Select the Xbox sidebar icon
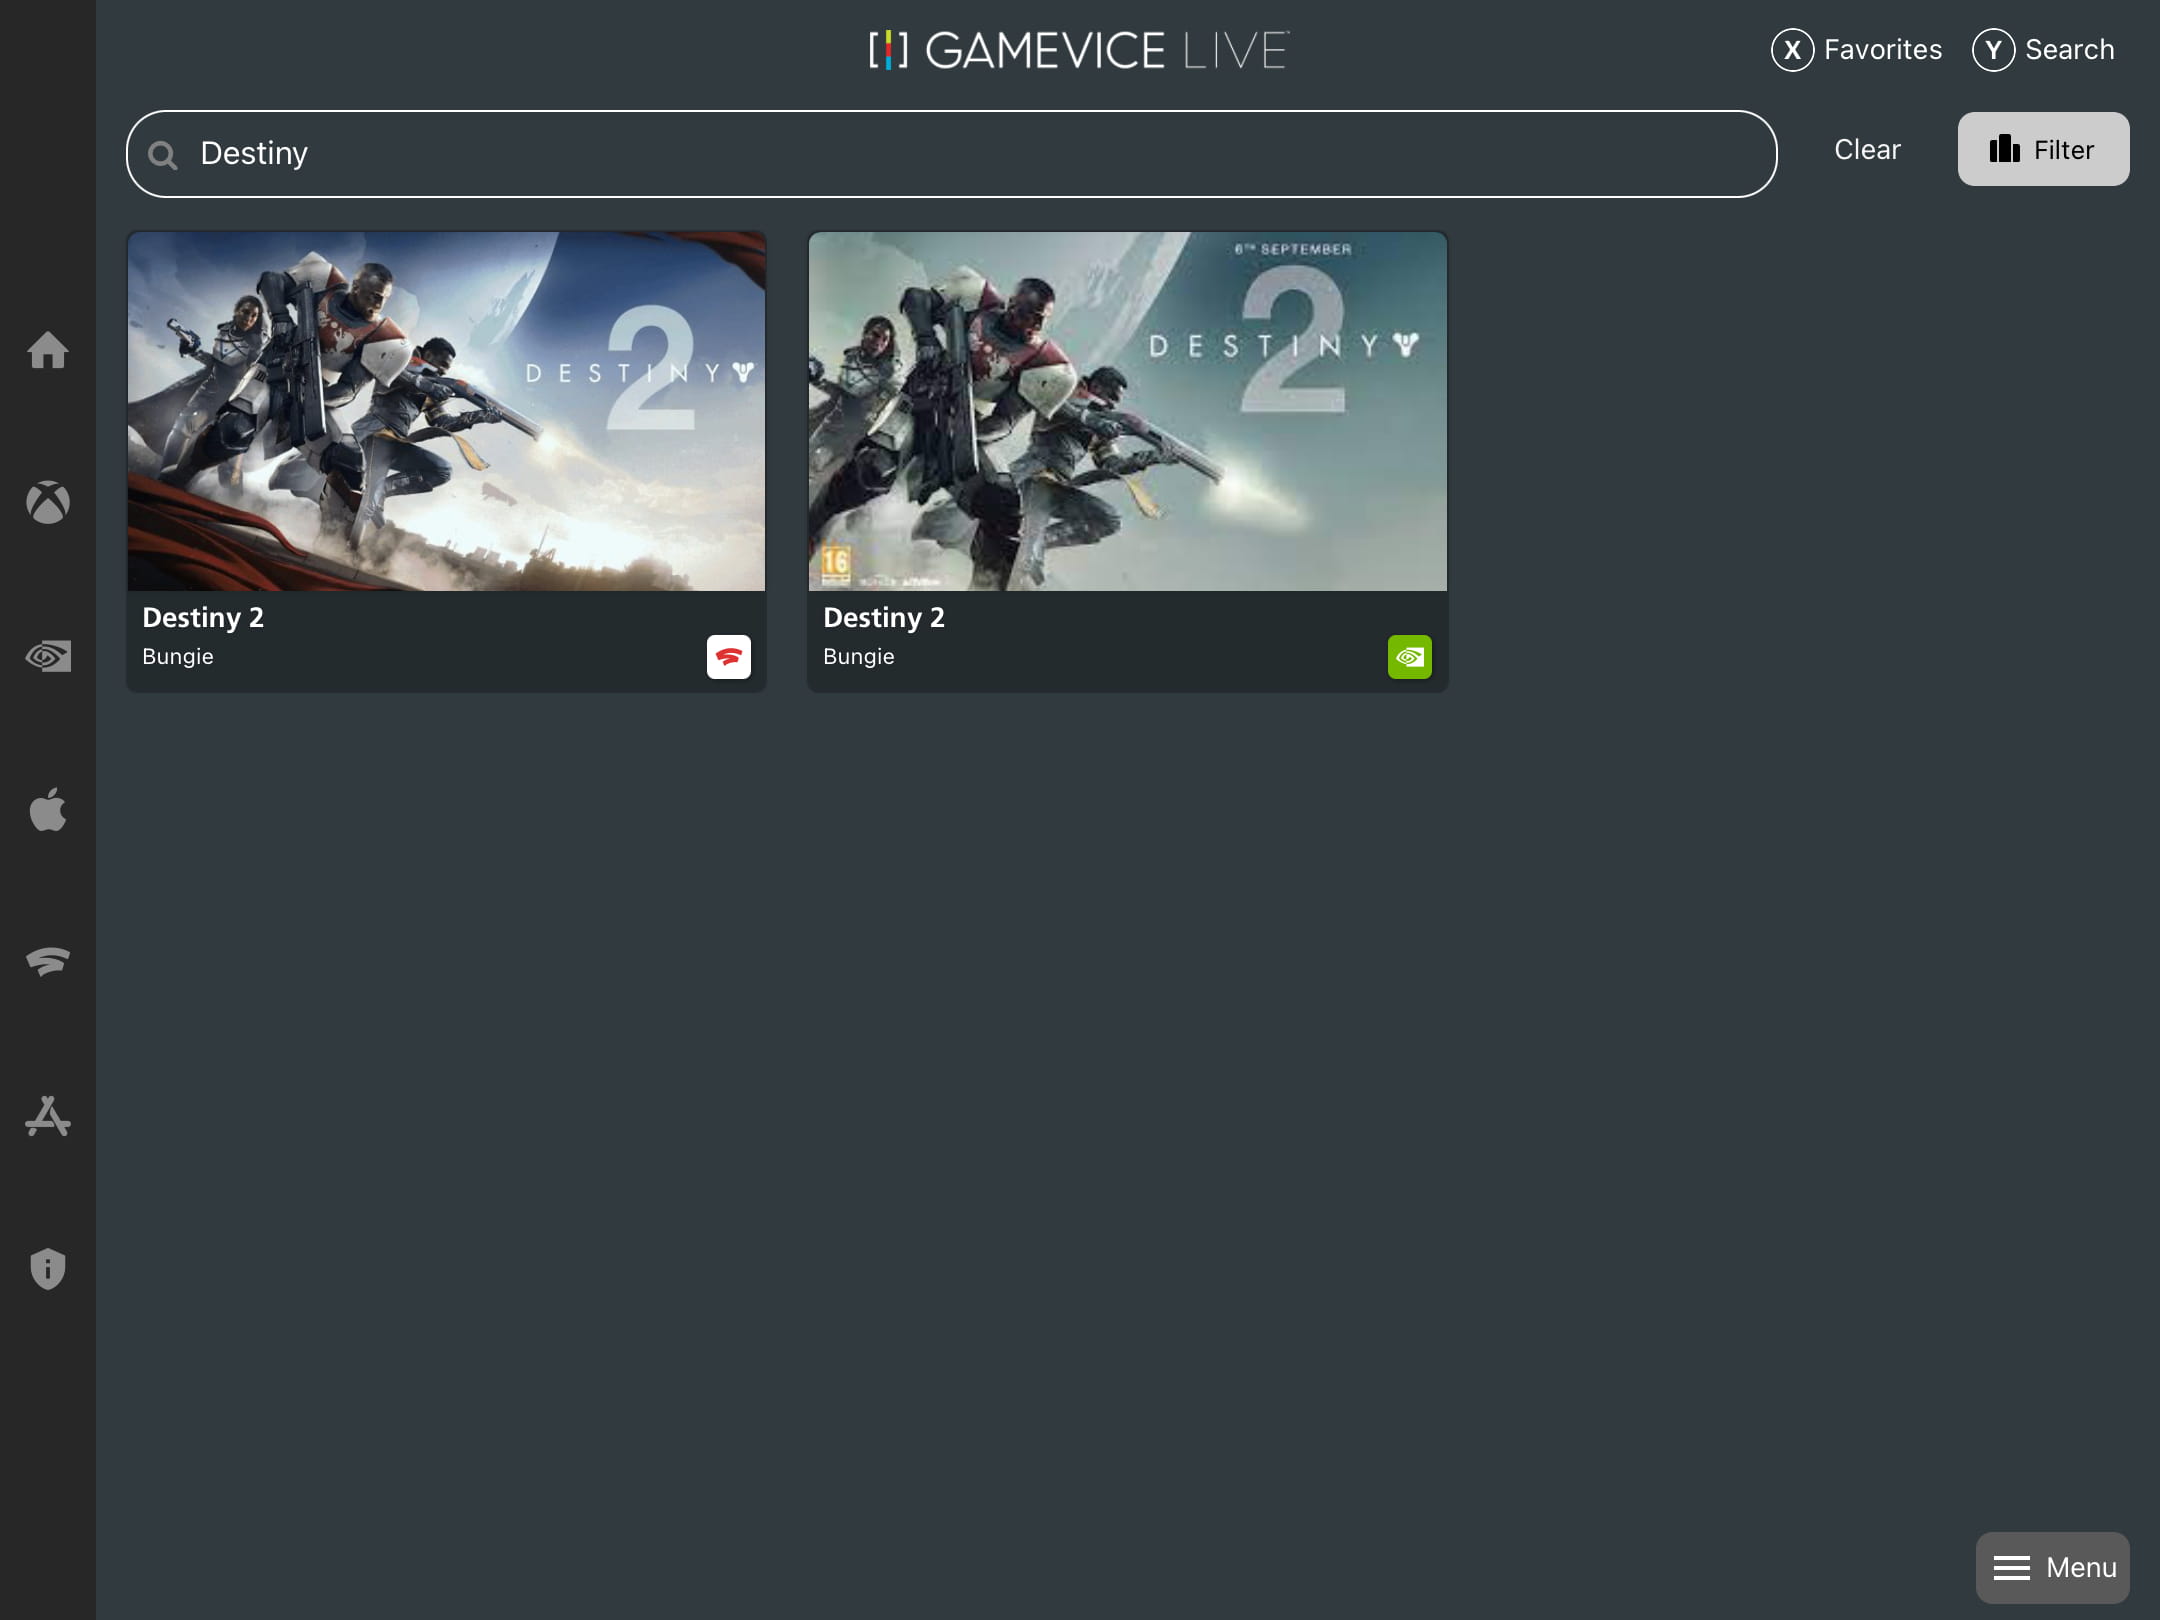 pos(47,503)
